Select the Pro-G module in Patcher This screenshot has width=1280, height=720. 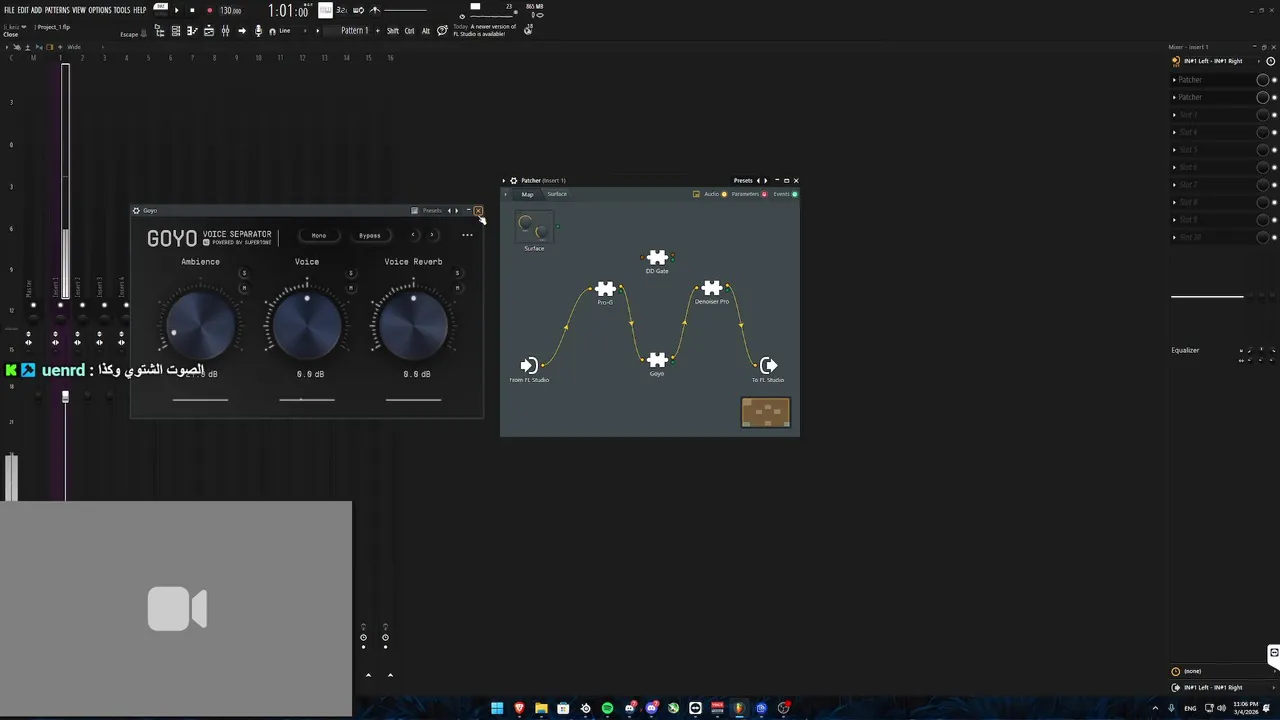tap(605, 290)
